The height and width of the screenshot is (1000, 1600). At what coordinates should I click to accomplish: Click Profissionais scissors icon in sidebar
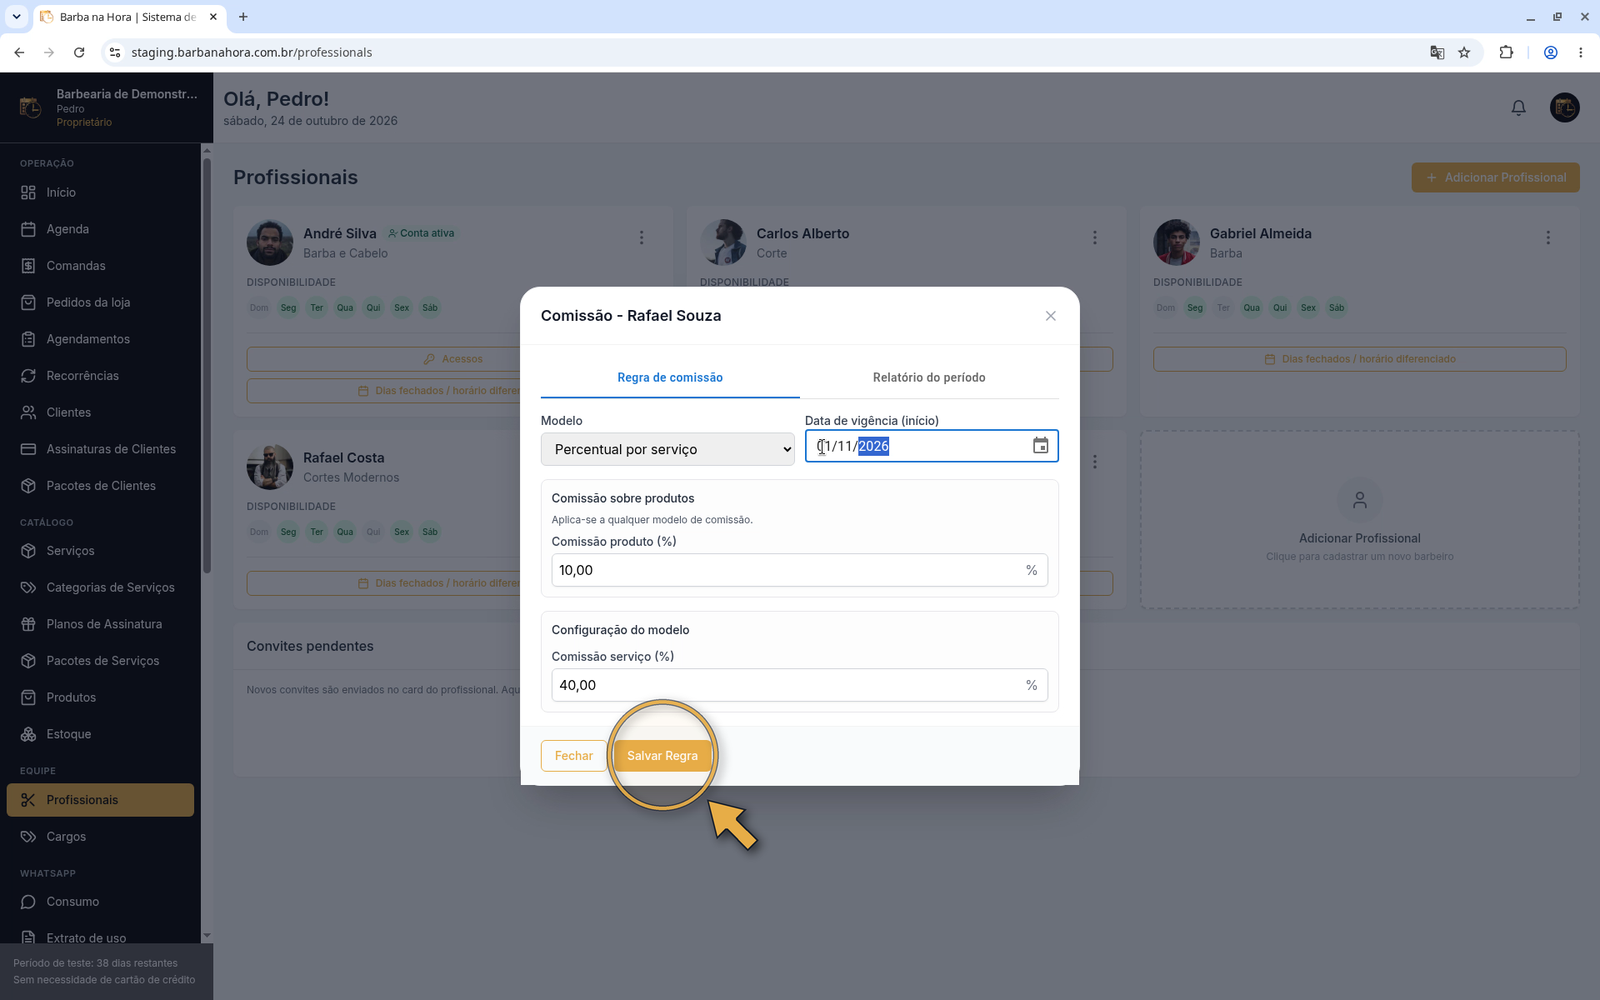[x=28, y=800]
